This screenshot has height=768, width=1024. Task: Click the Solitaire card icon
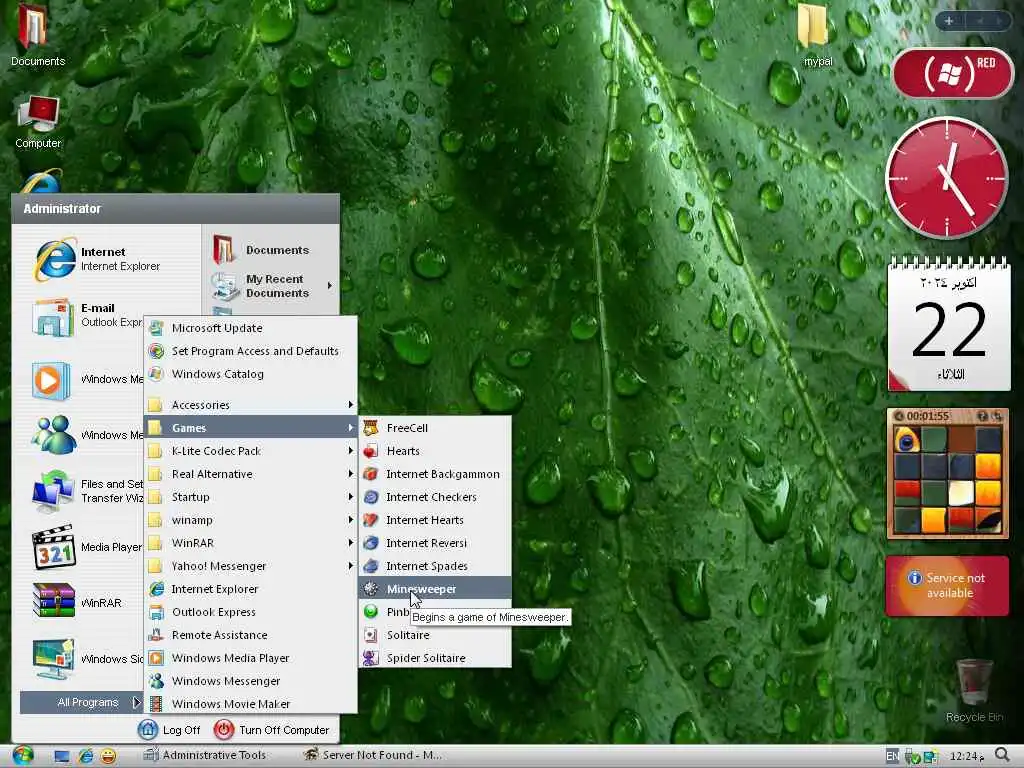(371, 635)
